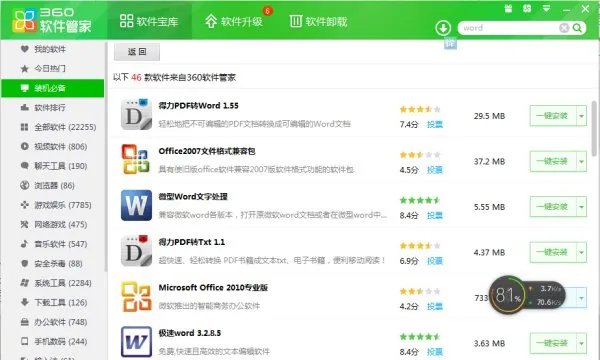This screenshot has width=600, height=360.
Task: Select 我的软件 in the sidebar
Action: 53,49
